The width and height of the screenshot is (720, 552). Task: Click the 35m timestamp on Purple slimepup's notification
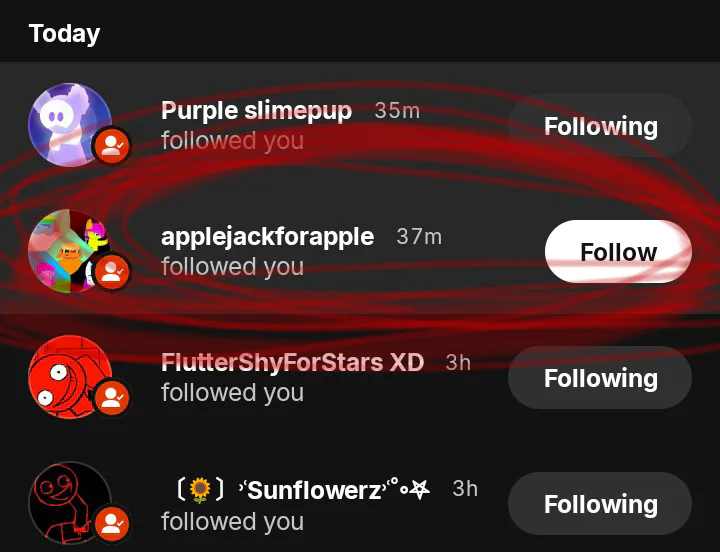coord(397,111)
